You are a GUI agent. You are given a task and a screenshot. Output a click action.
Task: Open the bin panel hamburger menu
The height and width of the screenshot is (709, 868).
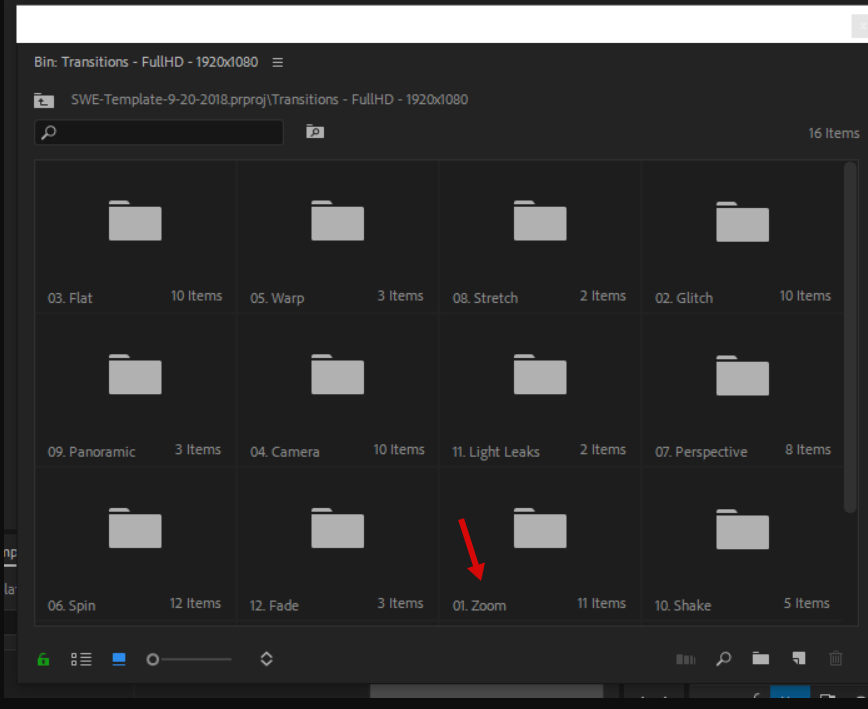tap(278, 62)
